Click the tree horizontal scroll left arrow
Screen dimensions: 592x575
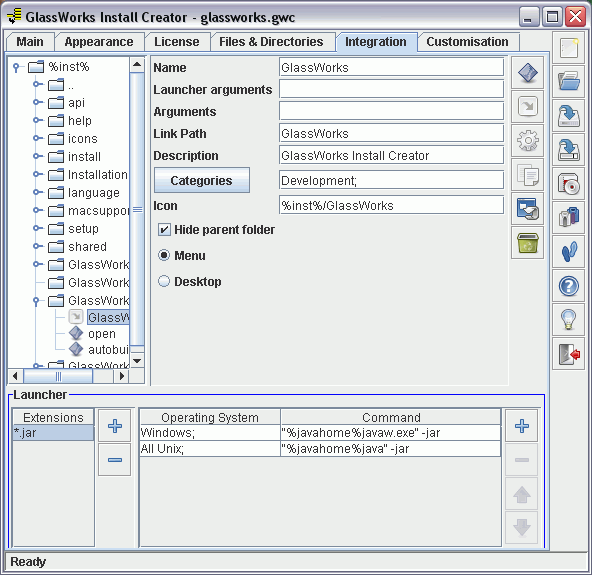click(15, 376)
